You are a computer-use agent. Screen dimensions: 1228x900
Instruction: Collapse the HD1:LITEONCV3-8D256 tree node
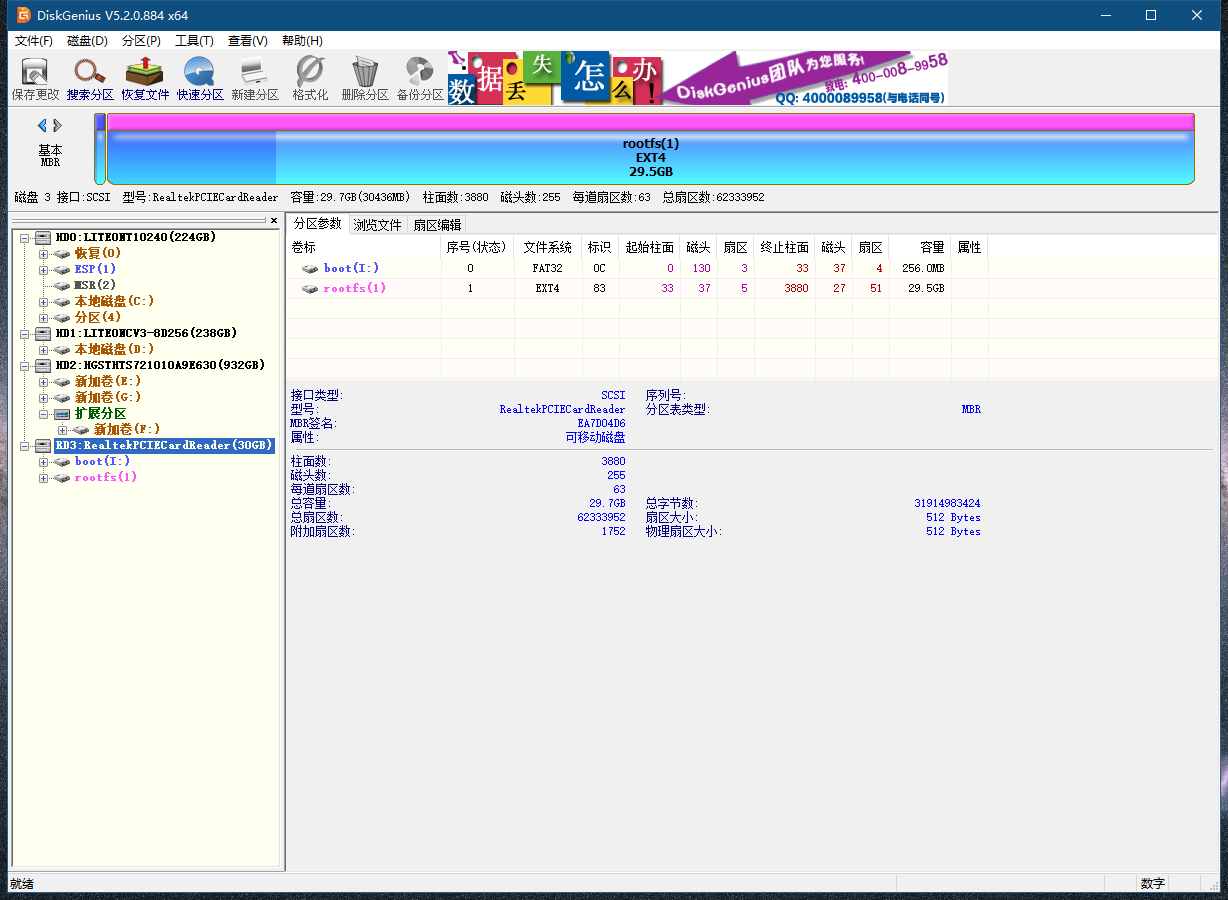pos(24,333)
